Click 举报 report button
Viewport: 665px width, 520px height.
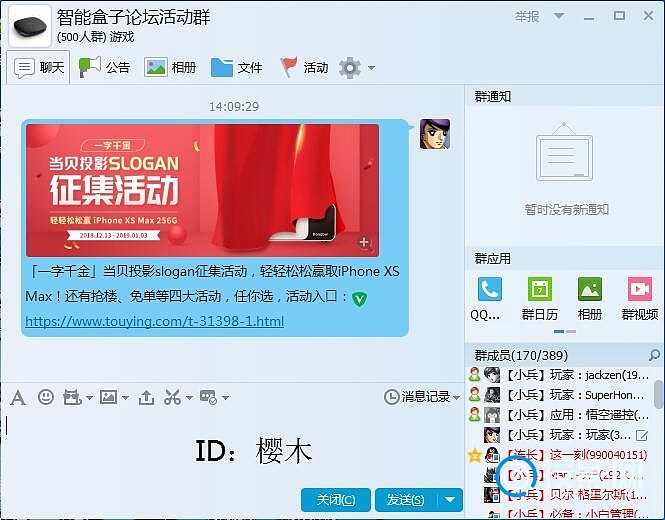(x=527, y=17)
